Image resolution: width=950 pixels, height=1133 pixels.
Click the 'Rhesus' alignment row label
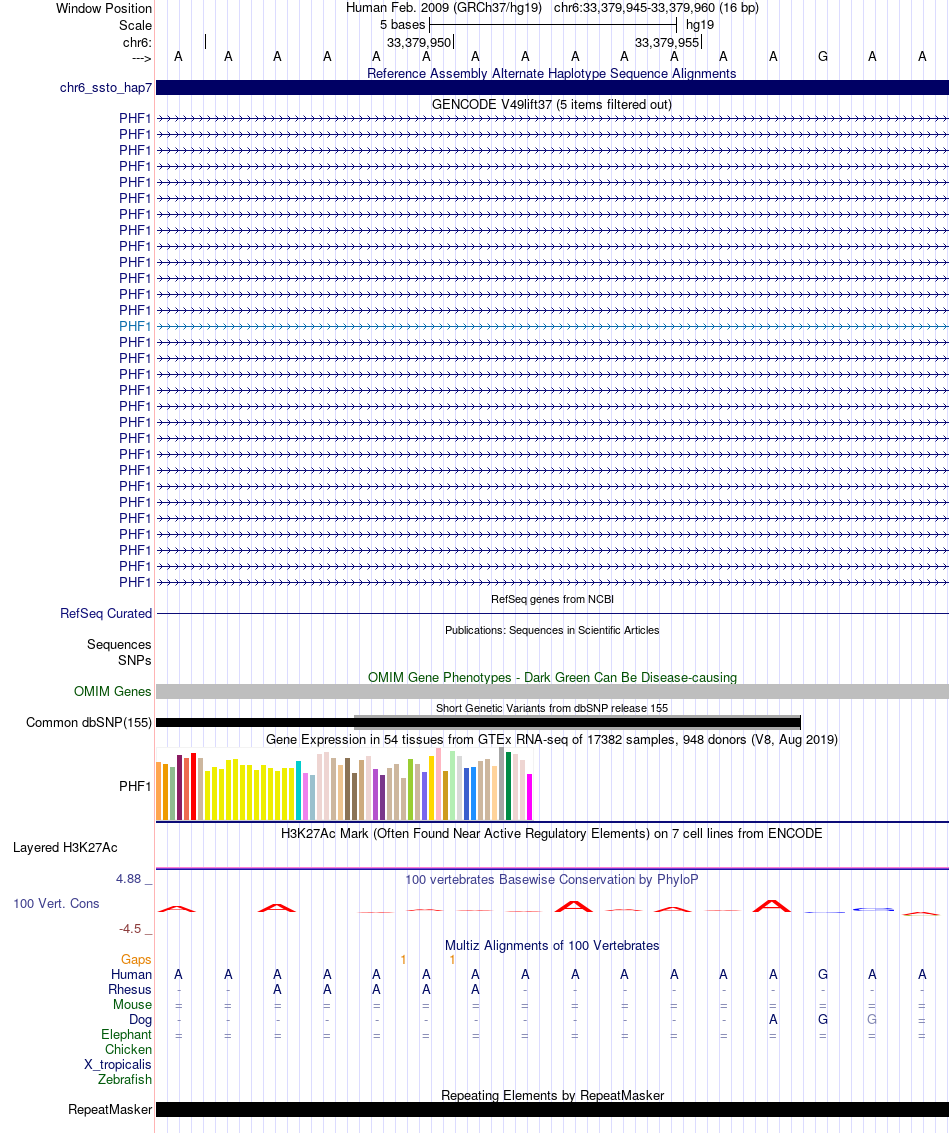(x=130, y=990)
